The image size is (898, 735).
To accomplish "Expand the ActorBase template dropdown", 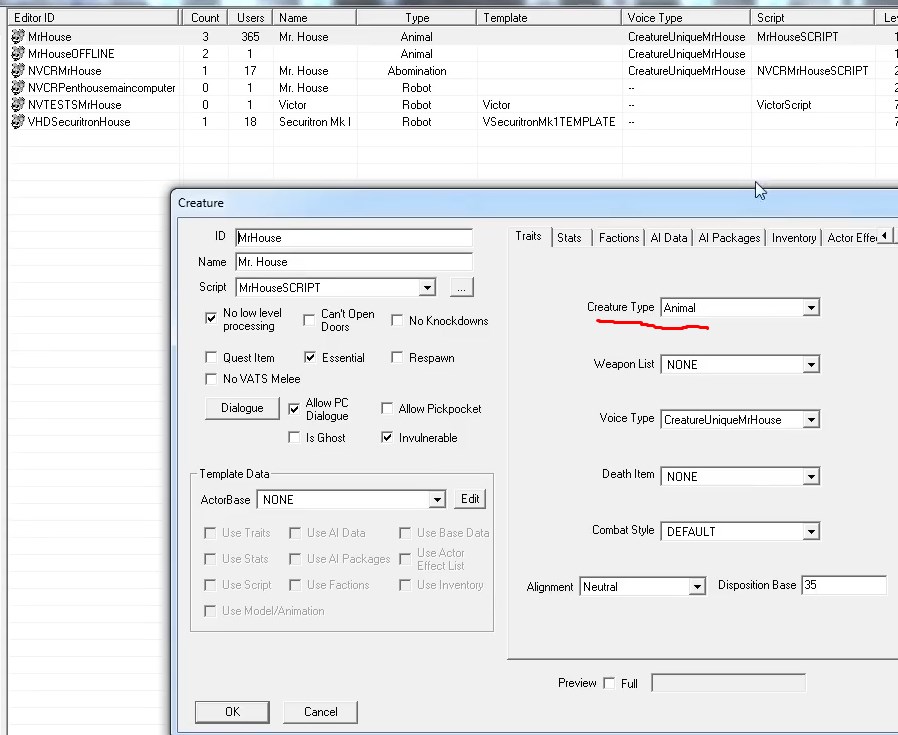I will [437, 500].
